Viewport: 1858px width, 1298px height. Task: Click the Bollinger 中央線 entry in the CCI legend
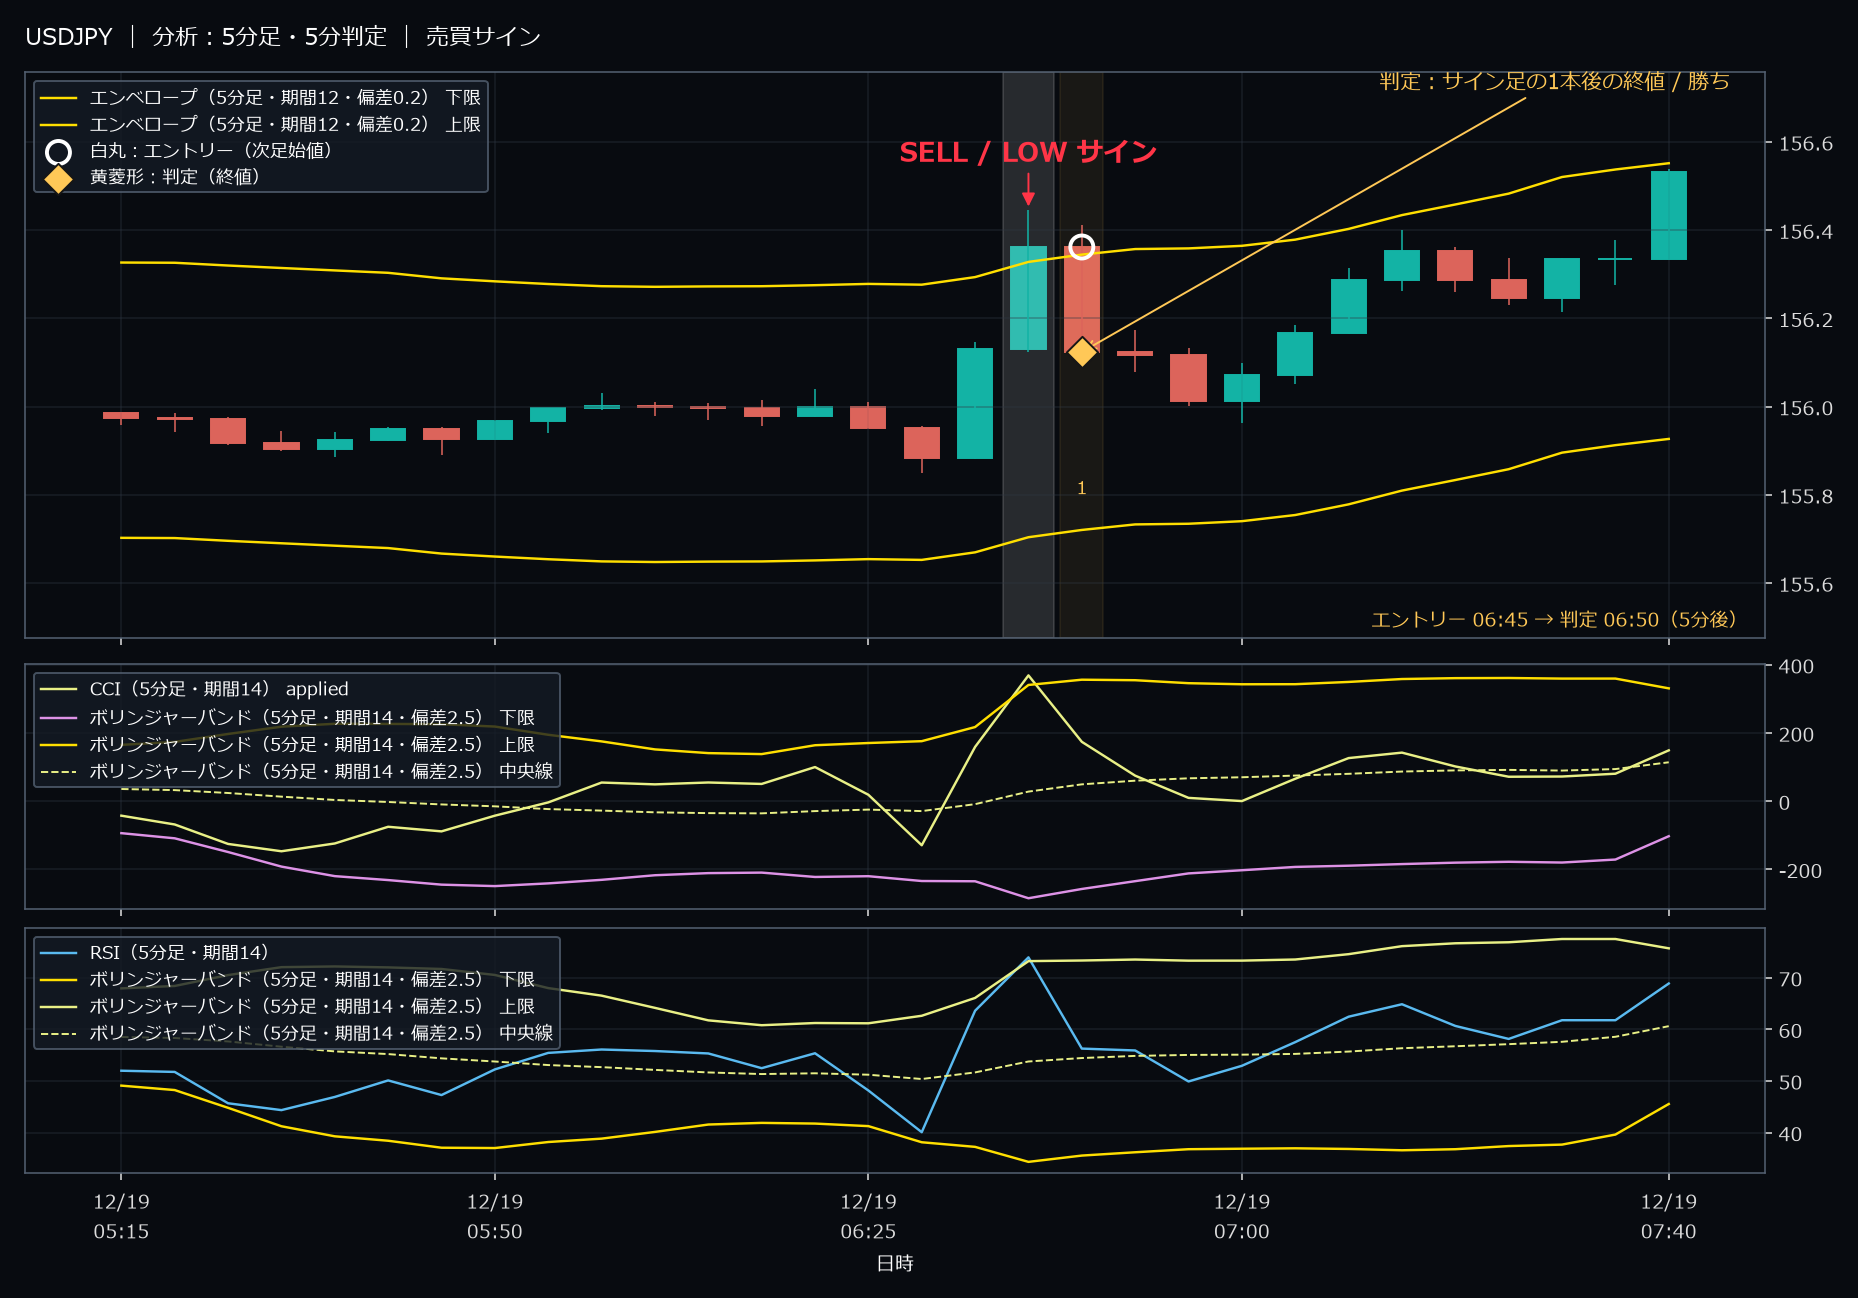click(296, 772)
